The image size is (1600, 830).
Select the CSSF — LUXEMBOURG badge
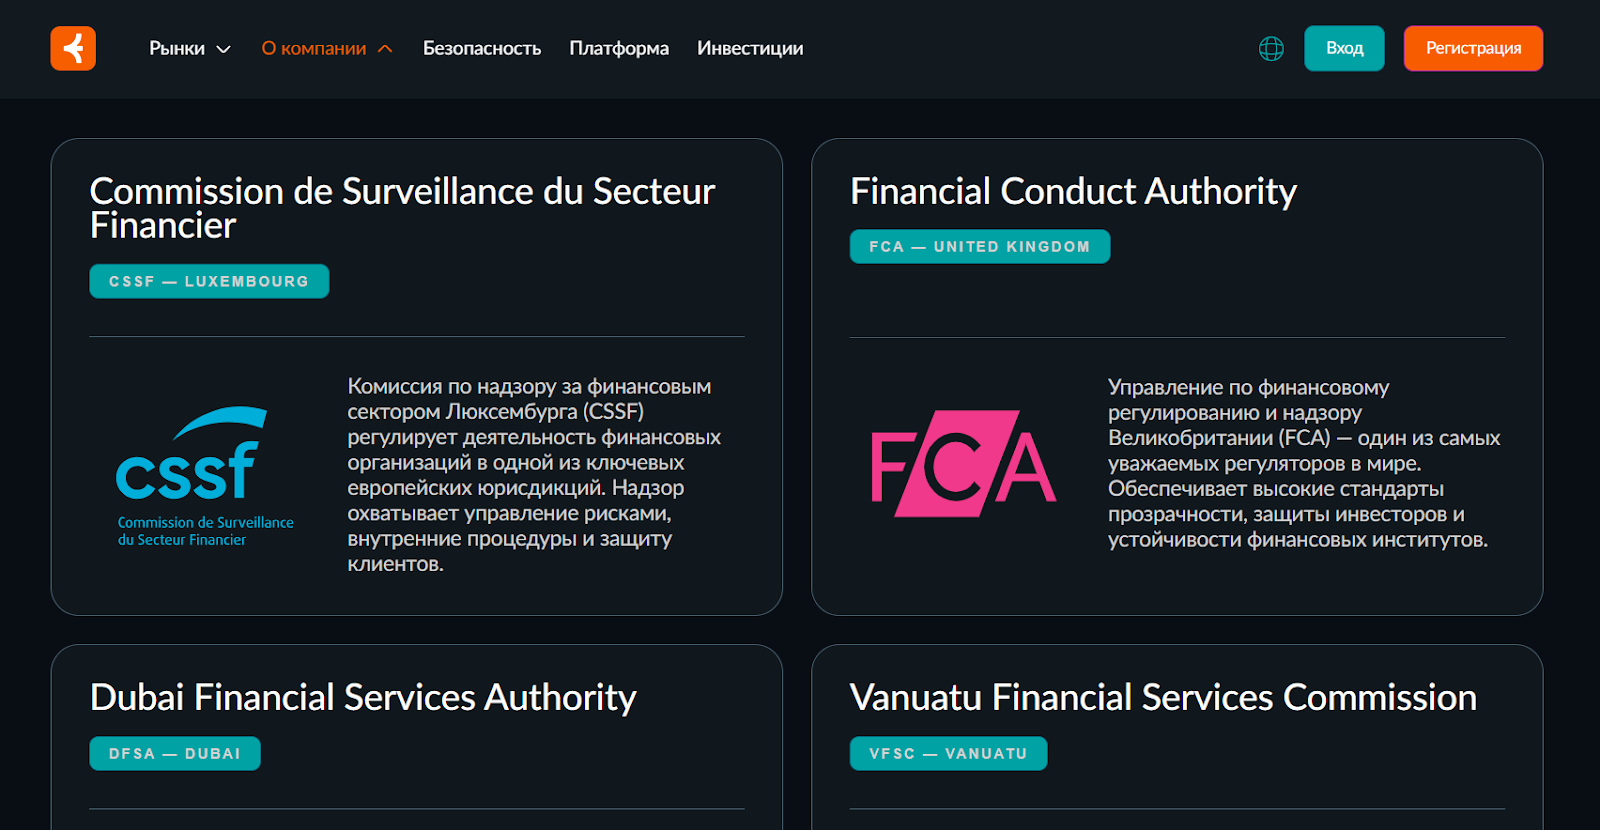tap(208, 281)
